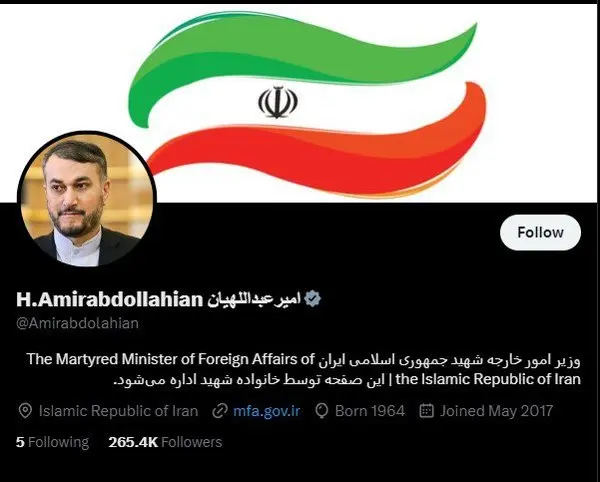Click the Born 1964 text
This screenshot has height=482, width=600.
(x=370, y=411)
